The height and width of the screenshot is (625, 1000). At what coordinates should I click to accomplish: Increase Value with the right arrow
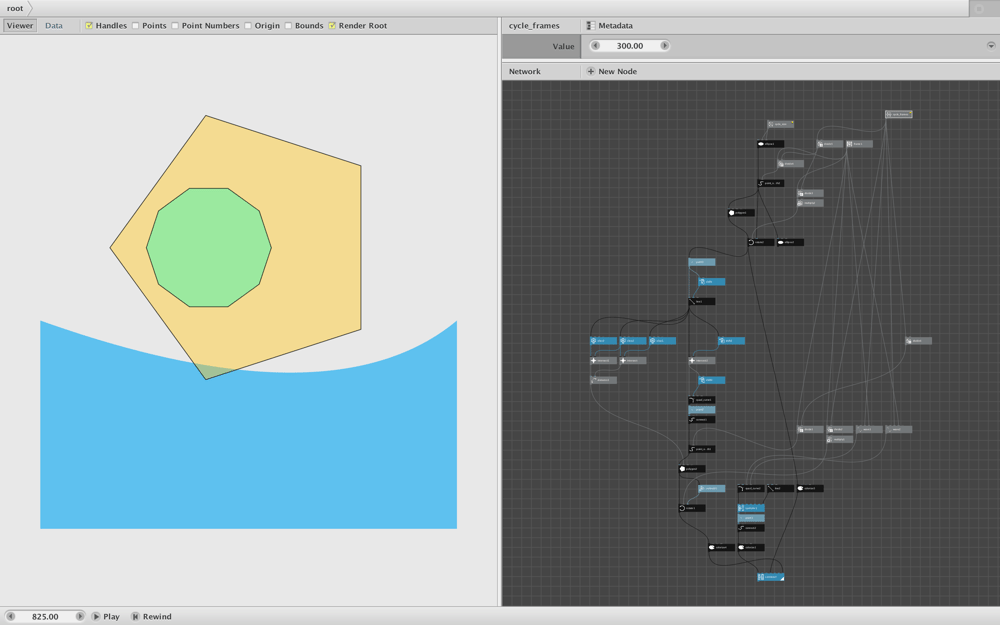665,46
